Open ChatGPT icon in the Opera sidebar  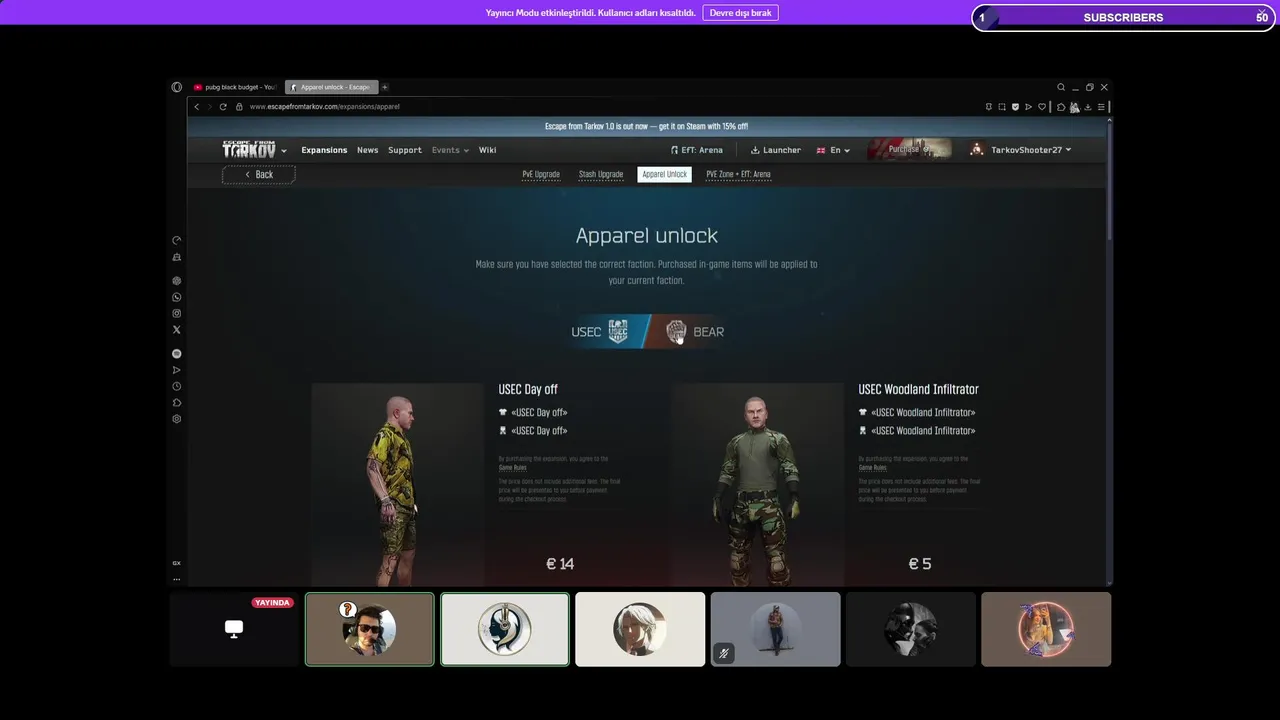pos(177,281)
